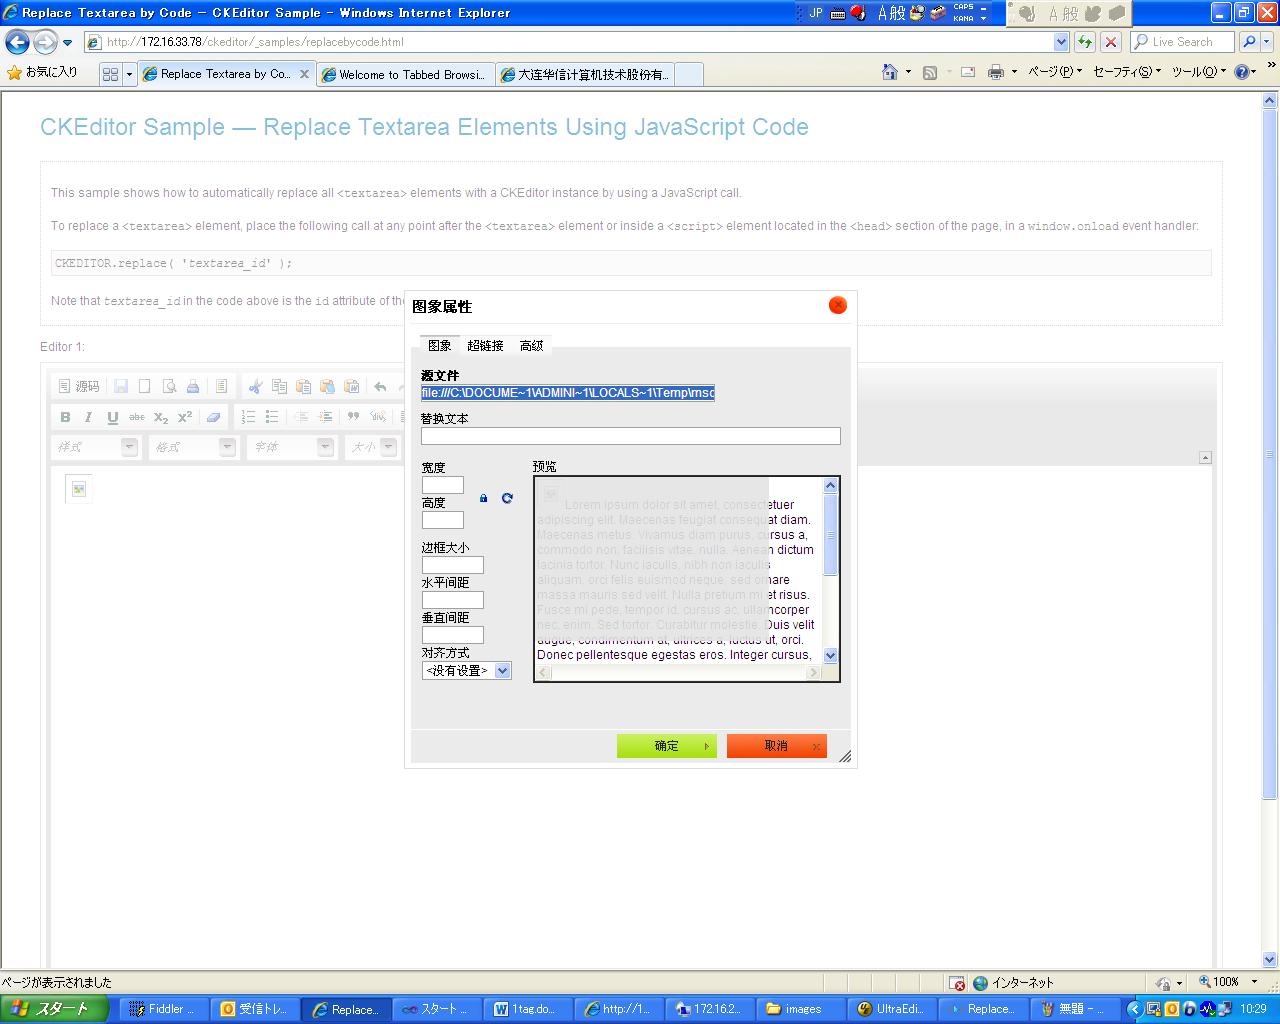Insert a numbered list

coord(248,417)
